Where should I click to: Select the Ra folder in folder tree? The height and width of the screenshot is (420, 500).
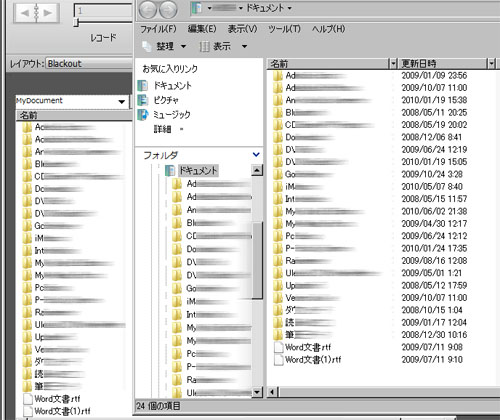[211, 380]
